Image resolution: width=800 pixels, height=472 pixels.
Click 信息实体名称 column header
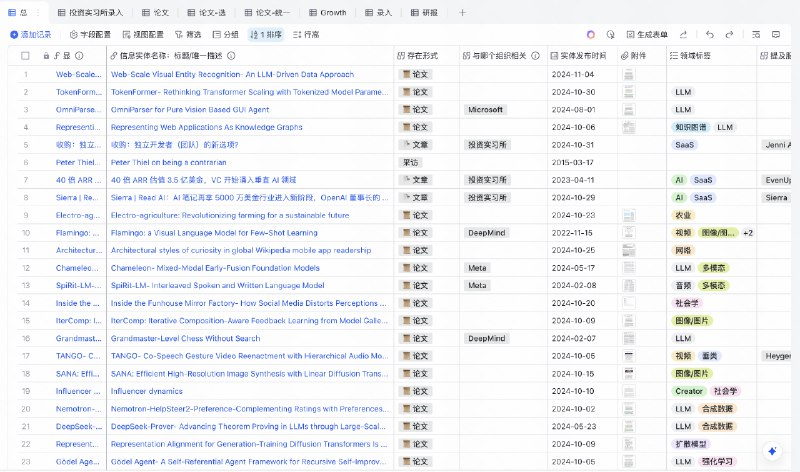tap(250, 56)
